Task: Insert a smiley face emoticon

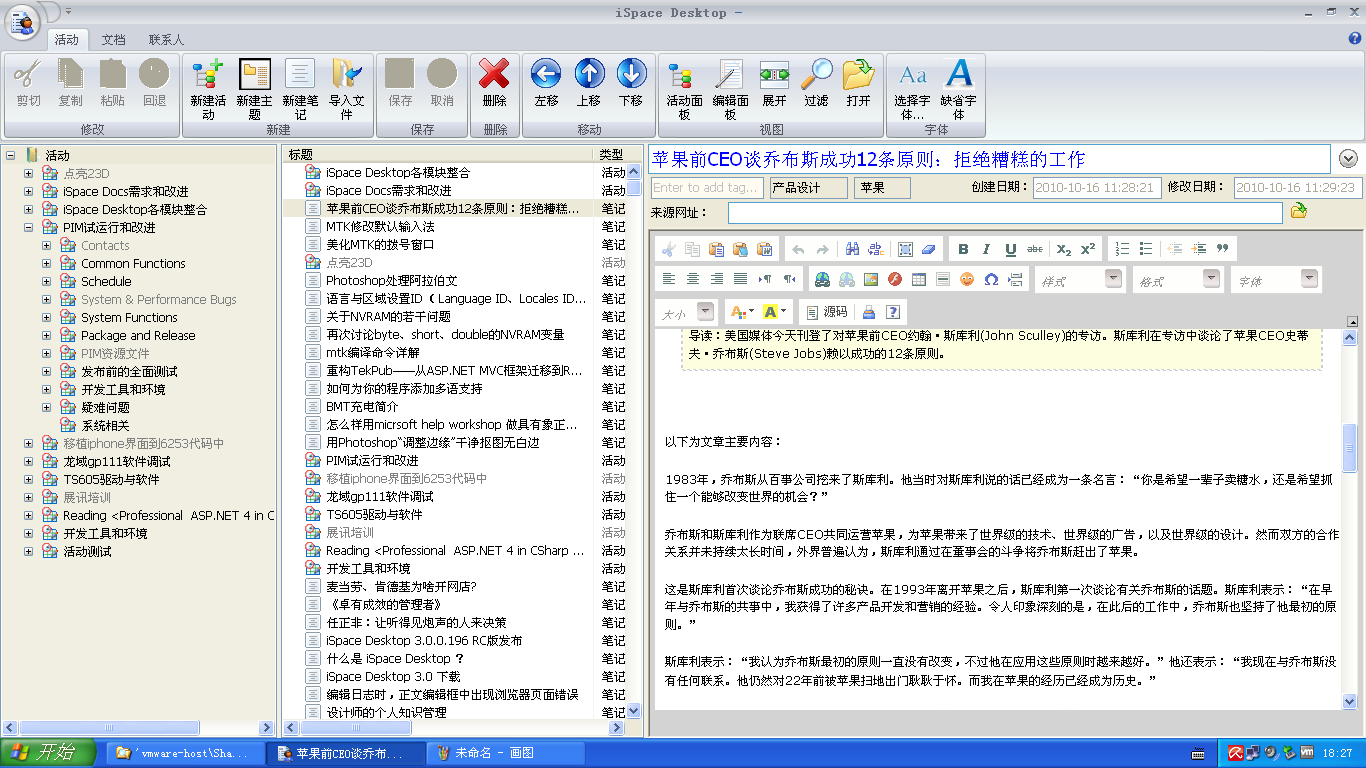Action: (x=967, y=279)
